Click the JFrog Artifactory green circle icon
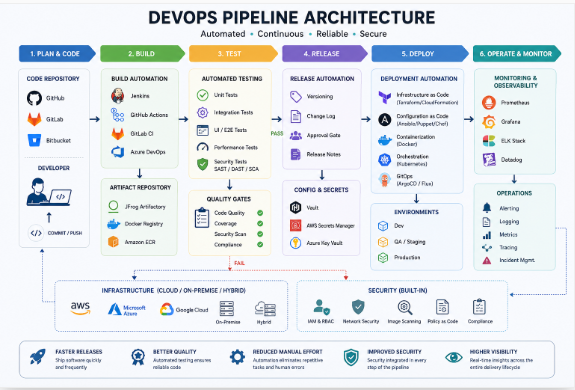575x390 pixels. pyautogui.click(x=113, y=206)
